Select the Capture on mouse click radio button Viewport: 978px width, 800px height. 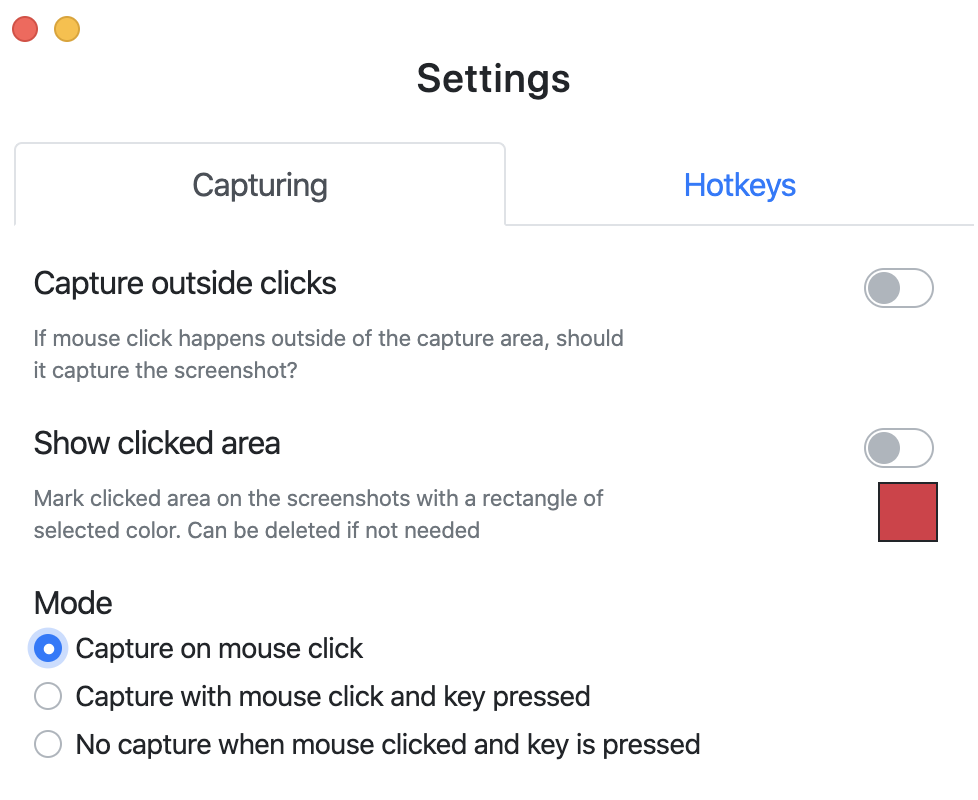coord(48,649)
